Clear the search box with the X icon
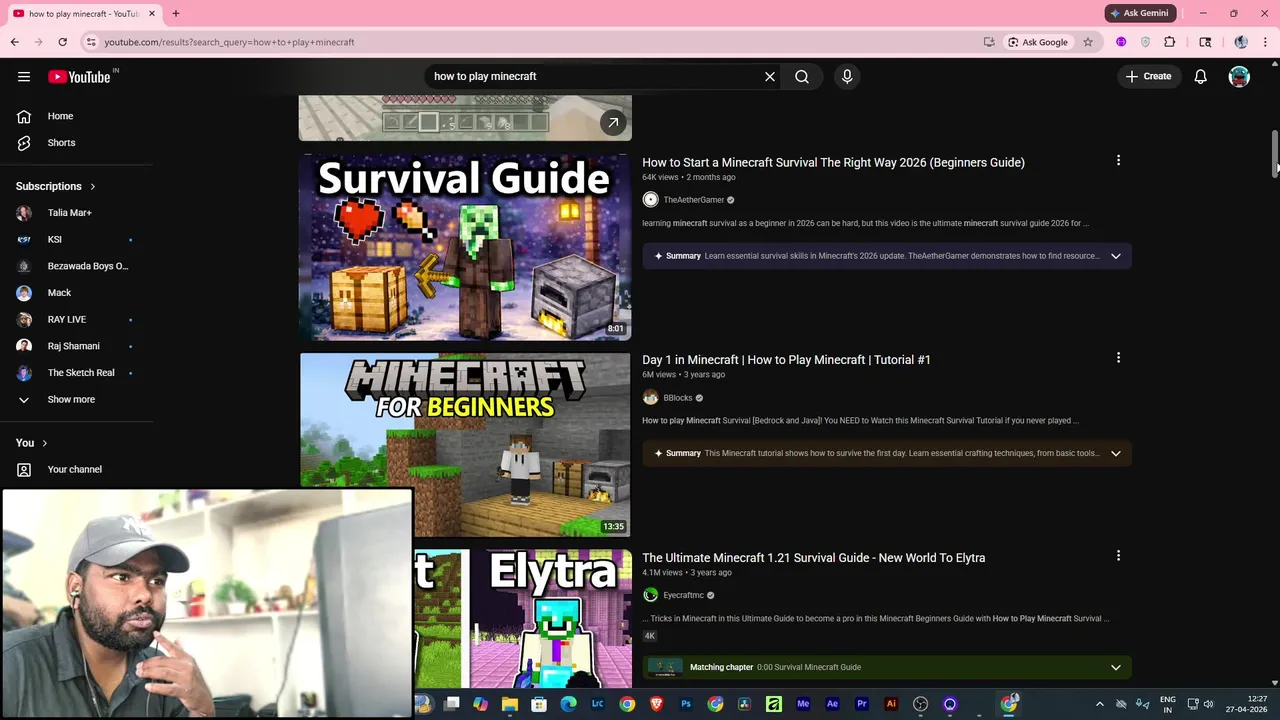Image resolution: width=1280 pixels, height=720 pixels. click(x=770, y=76)
